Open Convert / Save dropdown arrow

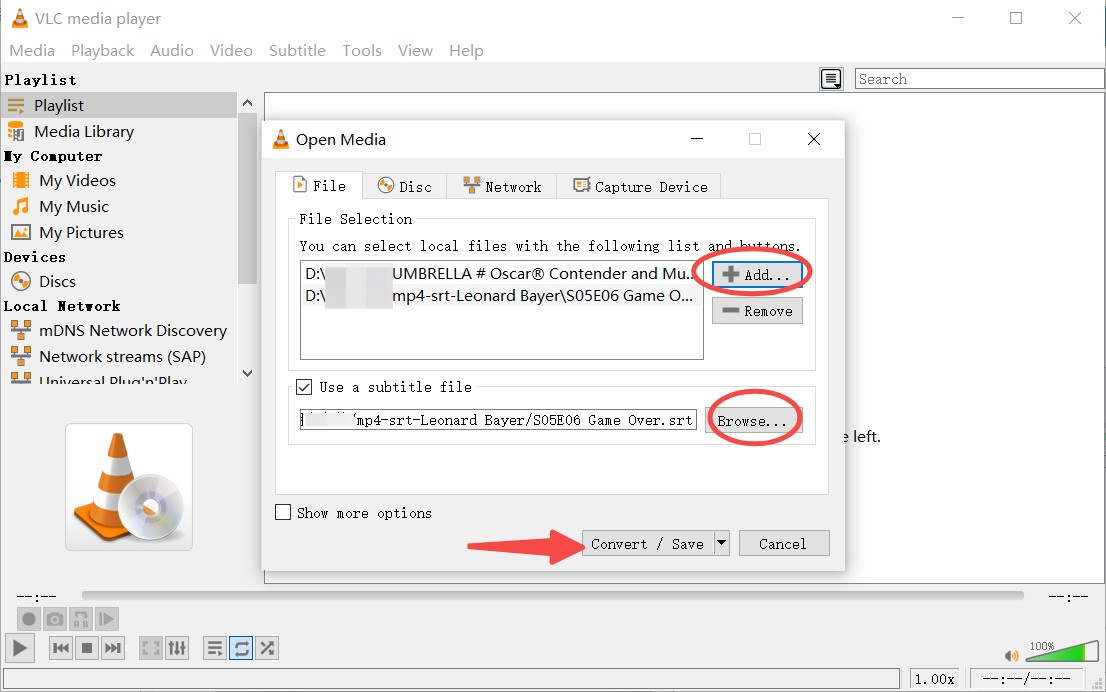pos(722,543)
